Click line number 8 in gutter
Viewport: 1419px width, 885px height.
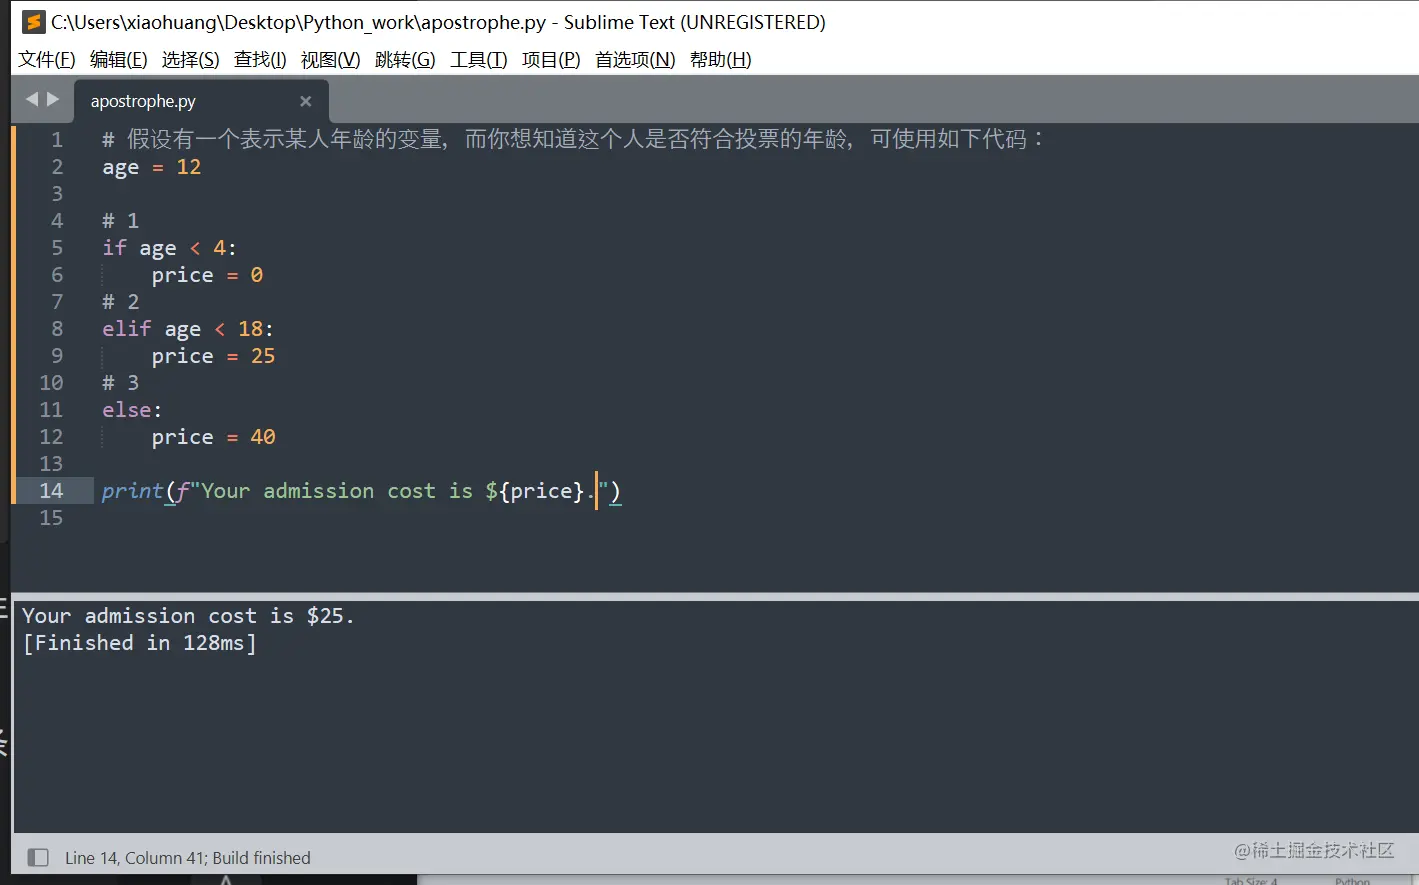click(x=57, y=329)
